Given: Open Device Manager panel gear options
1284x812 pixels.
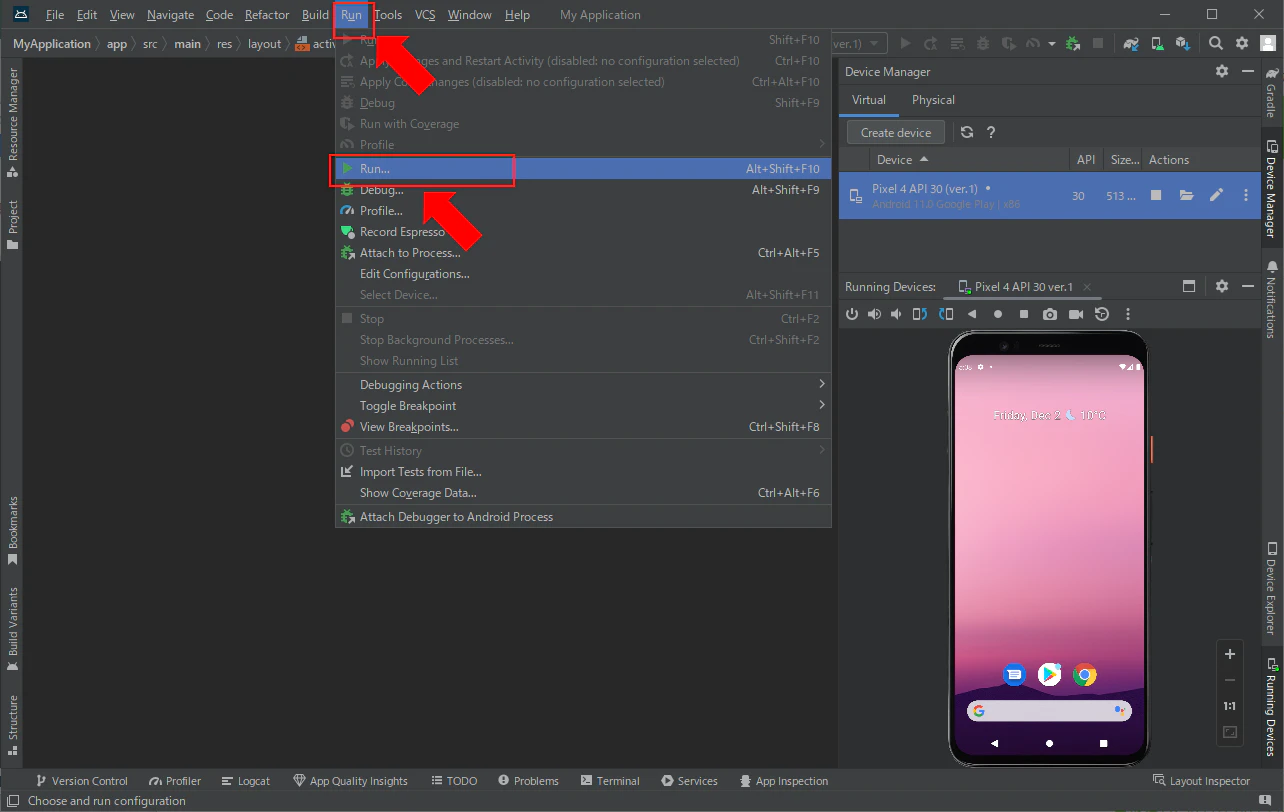Looking at the screenshot, I should pos(1222,71).
